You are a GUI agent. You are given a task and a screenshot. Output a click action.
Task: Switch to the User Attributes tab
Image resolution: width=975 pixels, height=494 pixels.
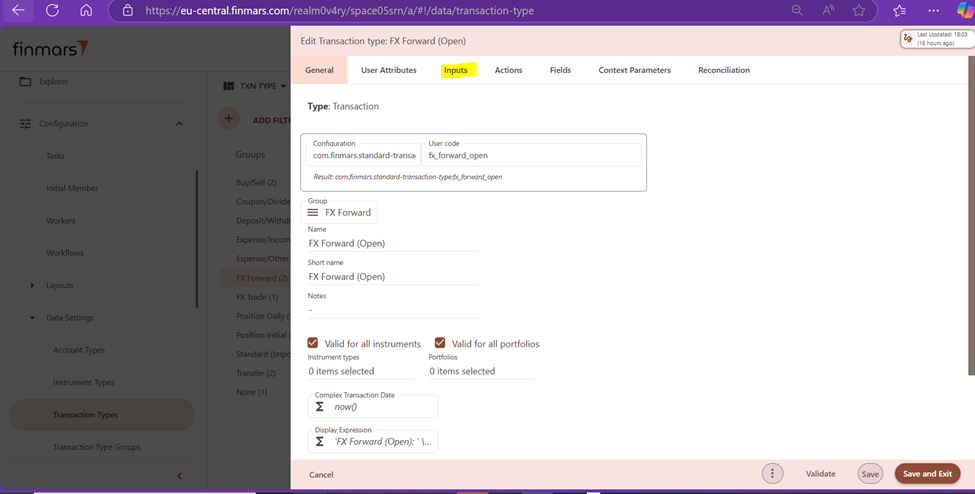tap(389, 70)
